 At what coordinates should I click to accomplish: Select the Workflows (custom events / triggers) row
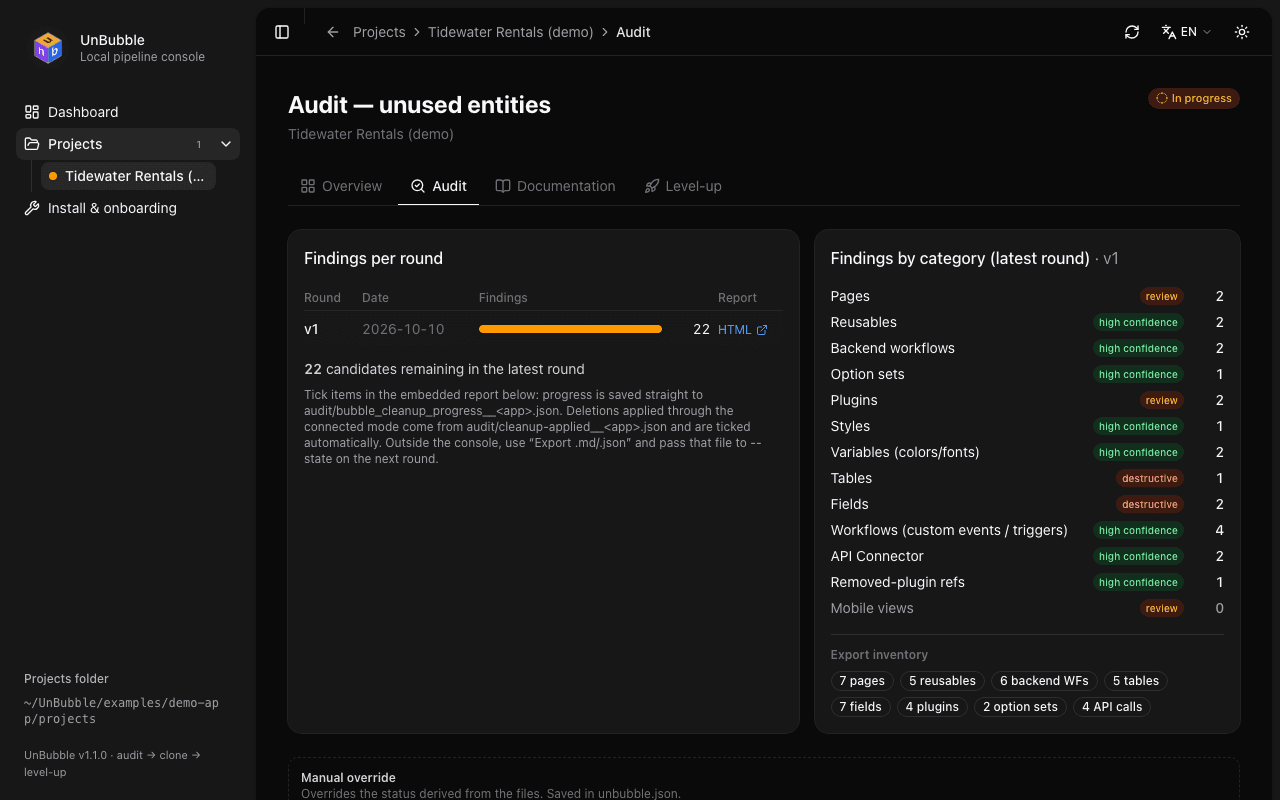pos(1027,530)
